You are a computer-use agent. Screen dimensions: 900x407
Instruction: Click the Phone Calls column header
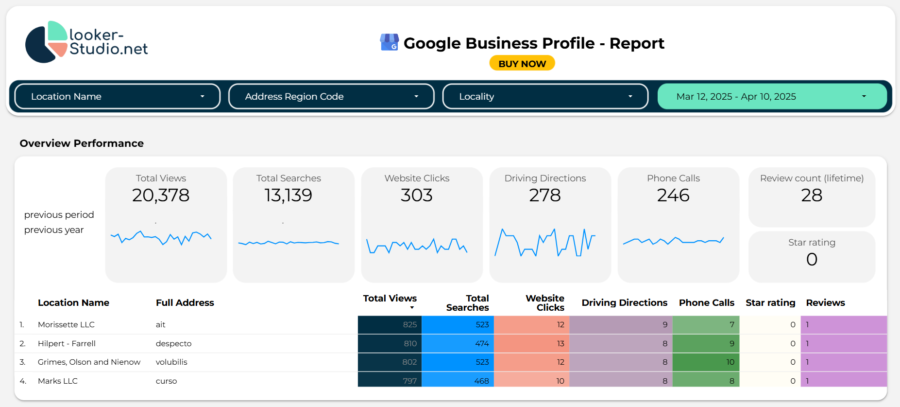[x=706, y=302]
